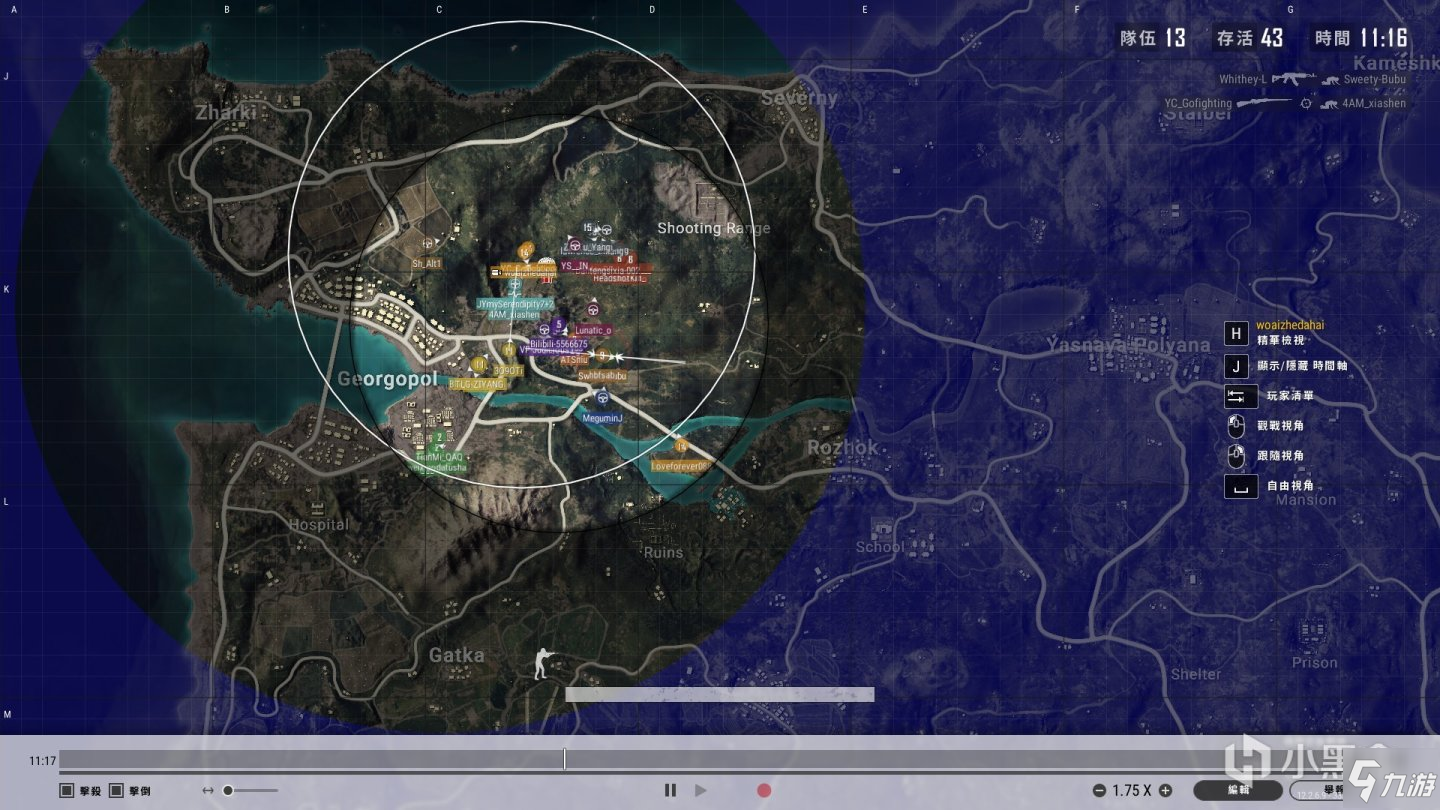Click the greyed play button

coord(701,790)
